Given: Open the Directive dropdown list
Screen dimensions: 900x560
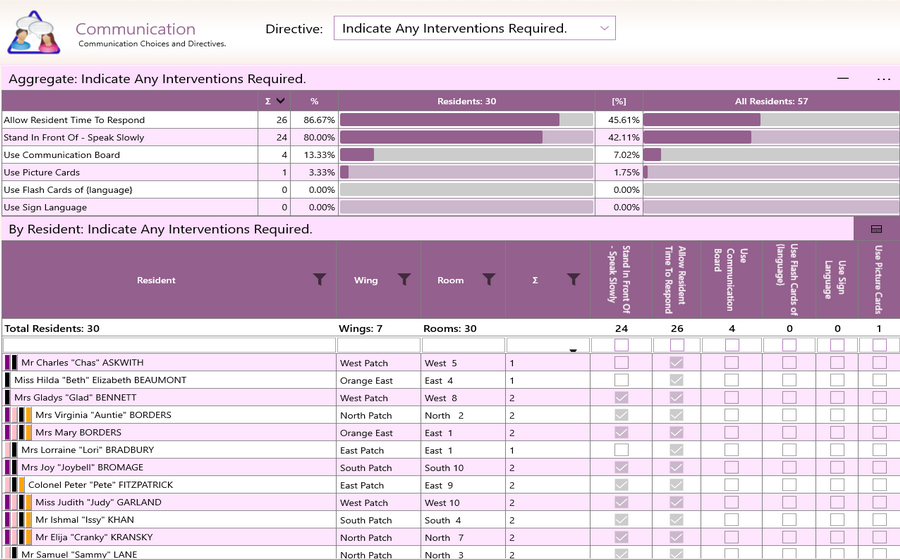Looking at the screenshot, I should point(474,28).
